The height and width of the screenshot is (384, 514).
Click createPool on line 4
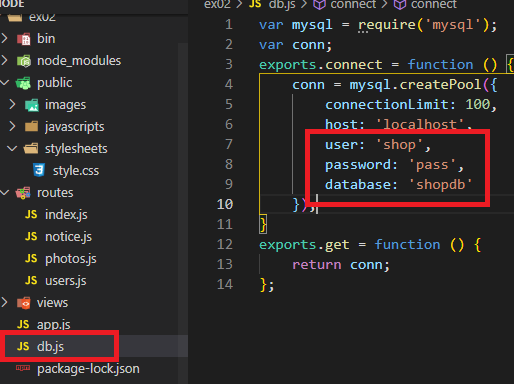pos(440,85)
